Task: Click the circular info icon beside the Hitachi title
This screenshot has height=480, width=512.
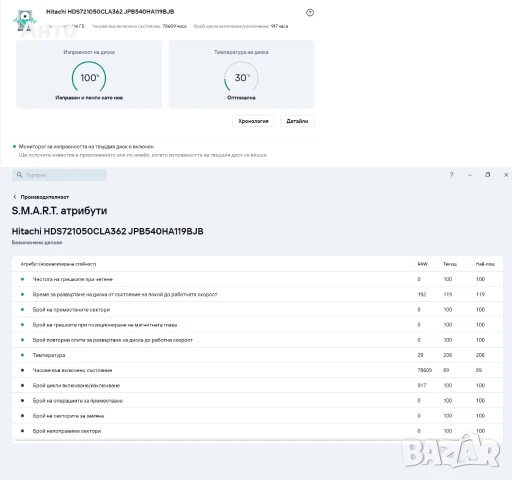Action: pos(310,13)
